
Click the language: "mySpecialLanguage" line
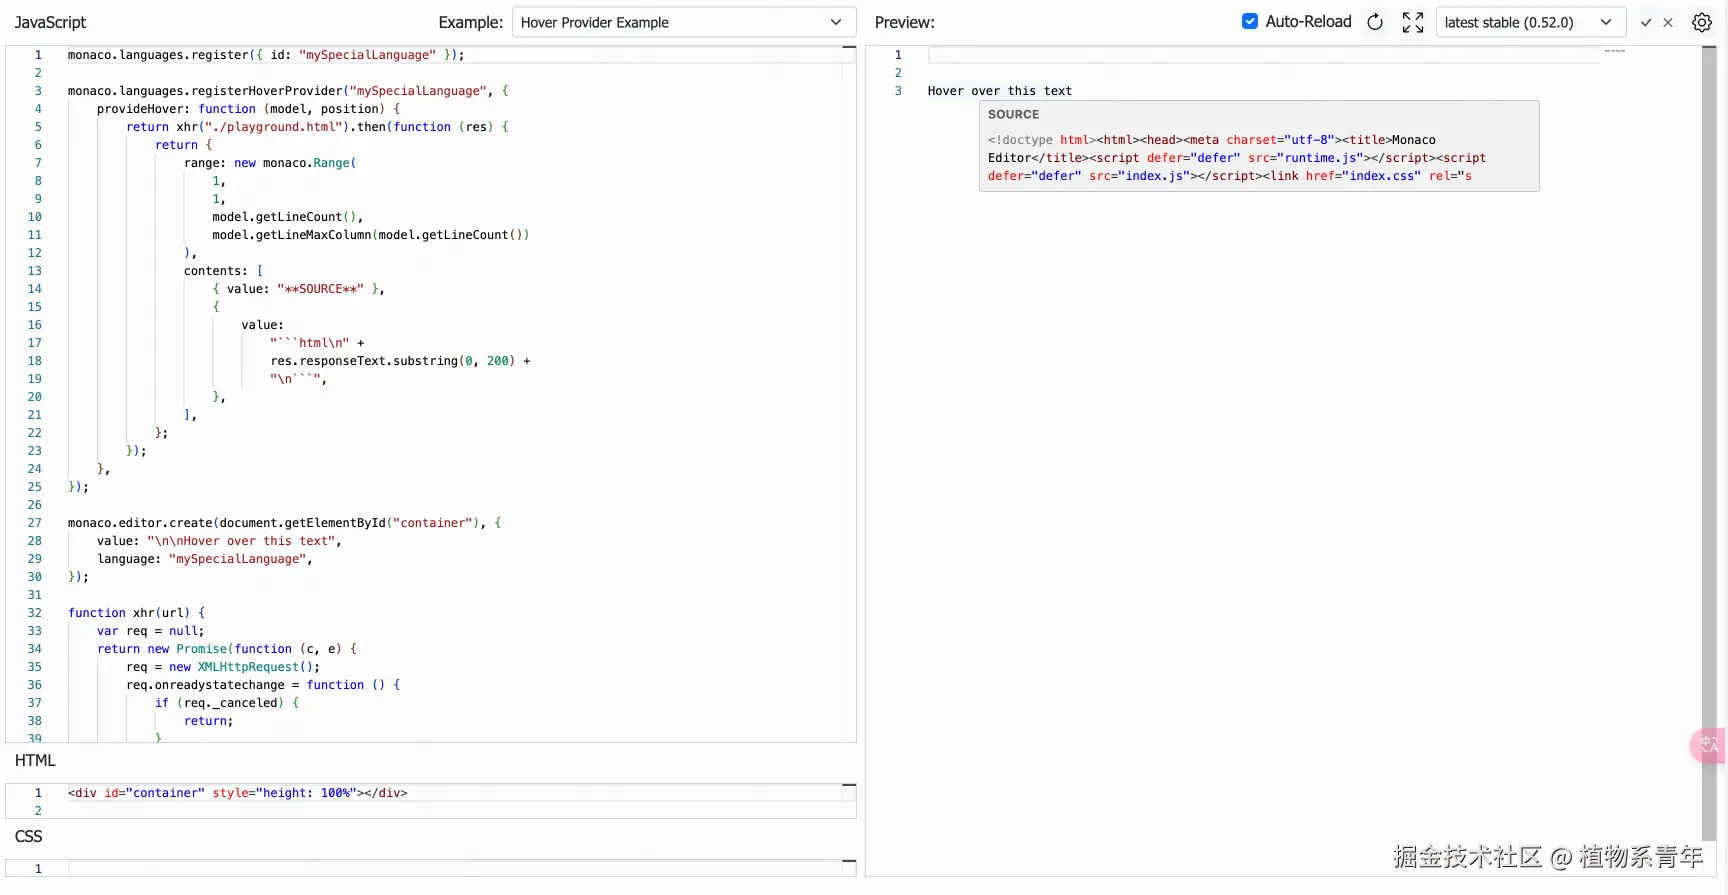point(204,559)
